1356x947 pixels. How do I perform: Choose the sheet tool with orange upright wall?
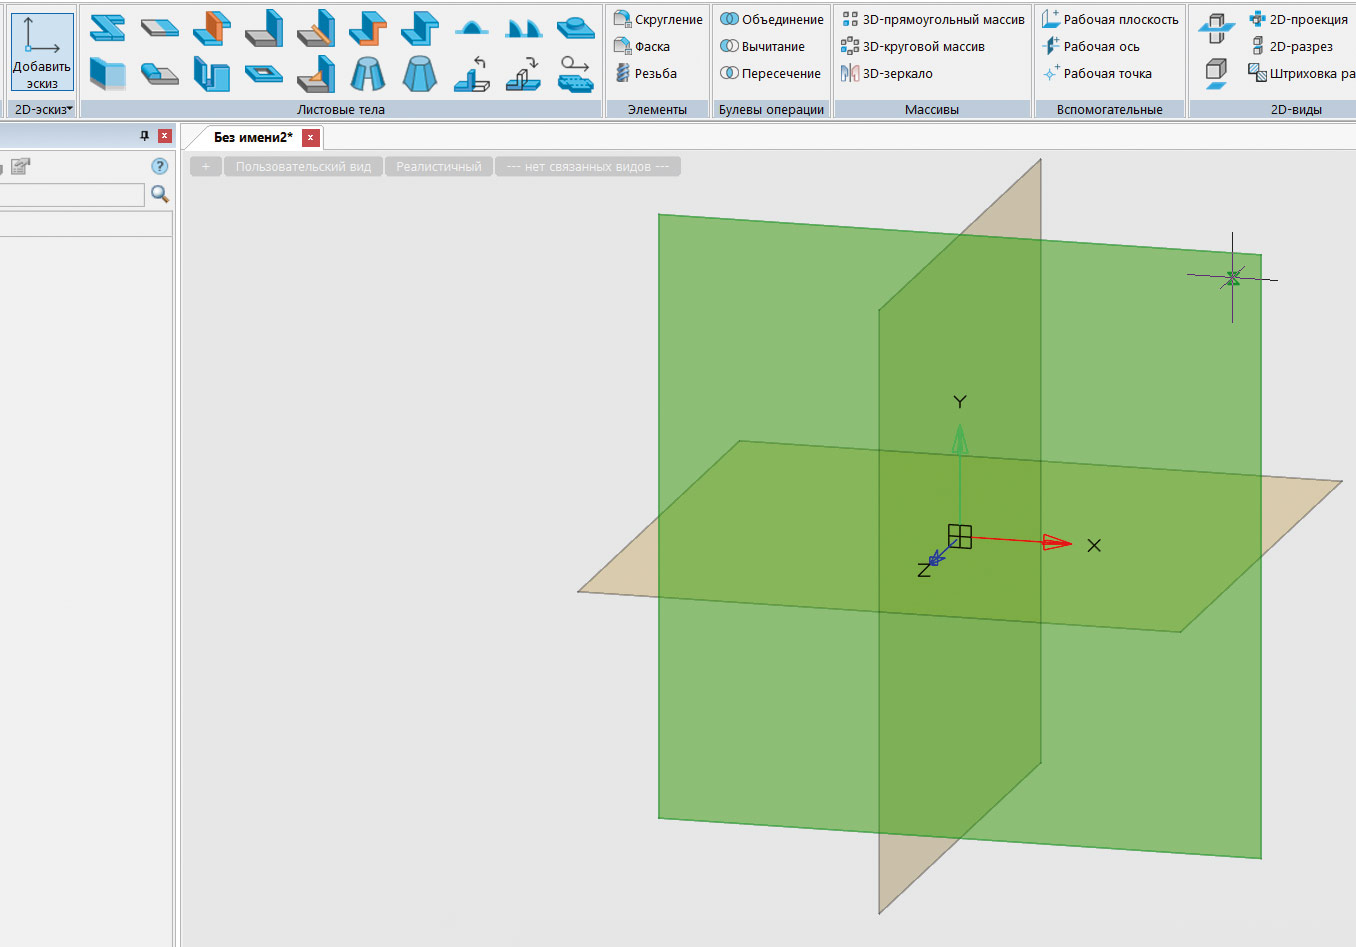pos(211,28)
